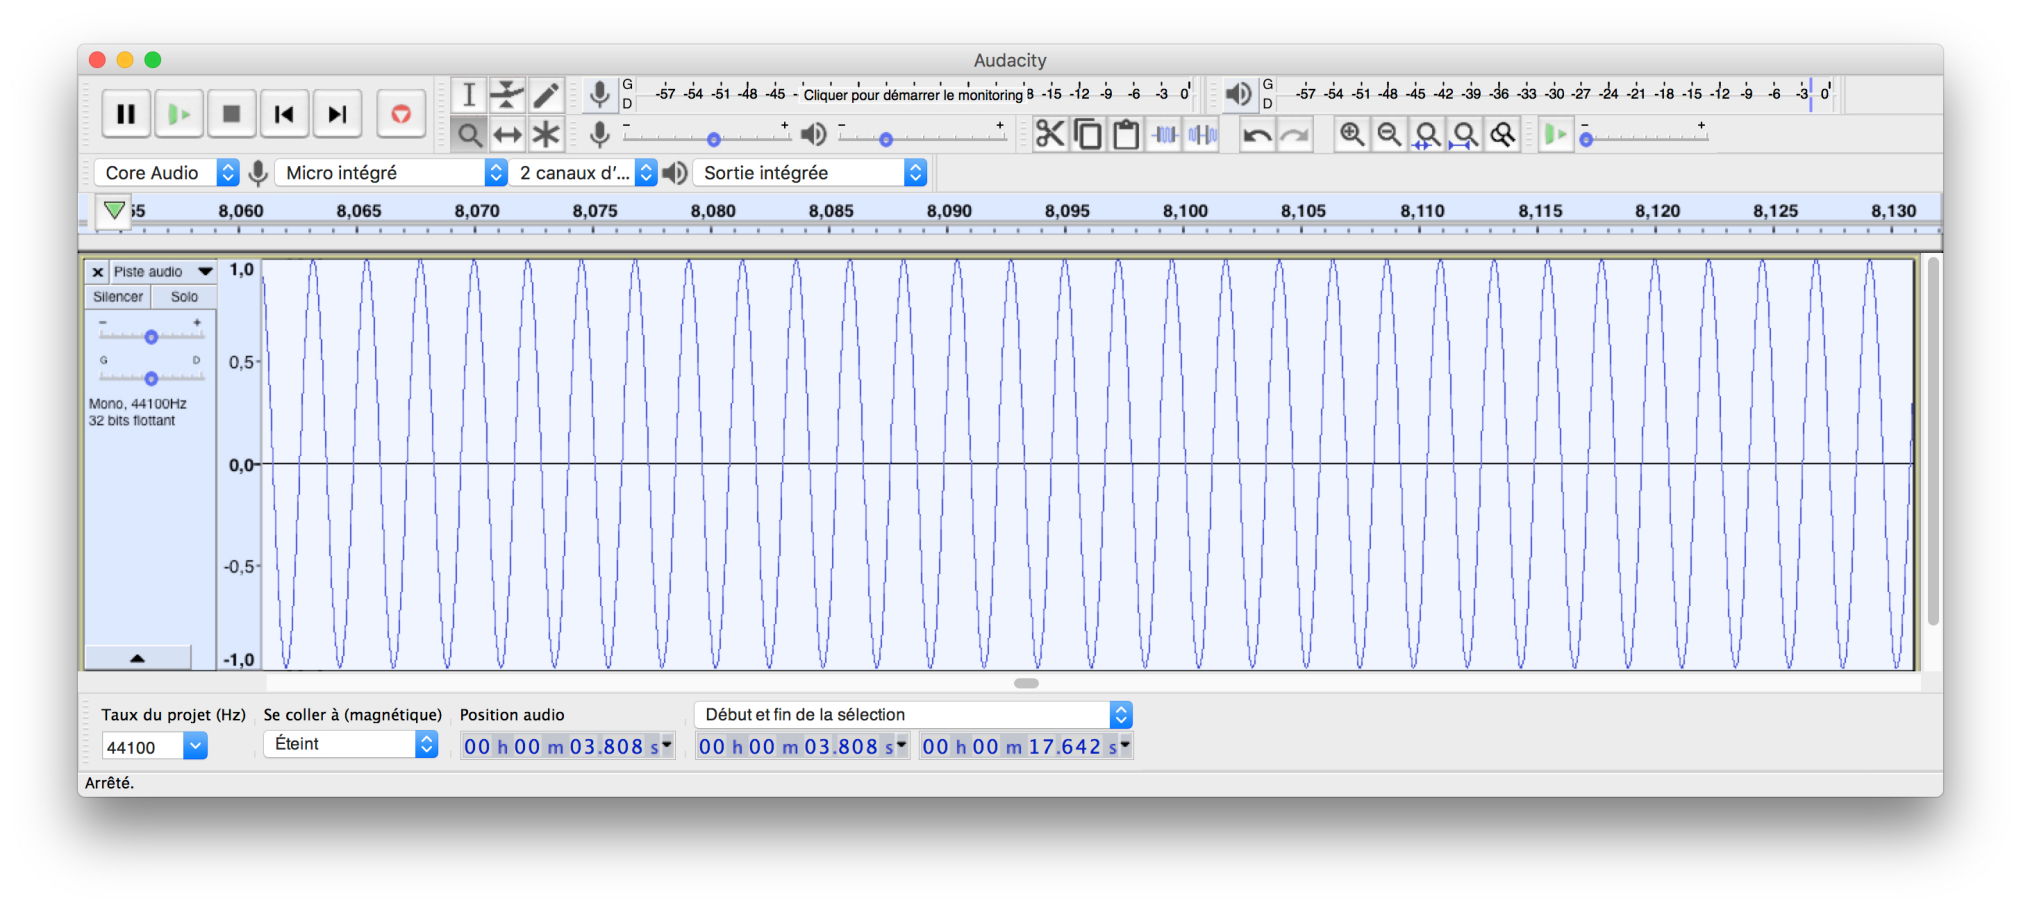Click the 'Mono, 44100Hz' track info text
This screenshot has width=2020, height=908.
(138, 404)
